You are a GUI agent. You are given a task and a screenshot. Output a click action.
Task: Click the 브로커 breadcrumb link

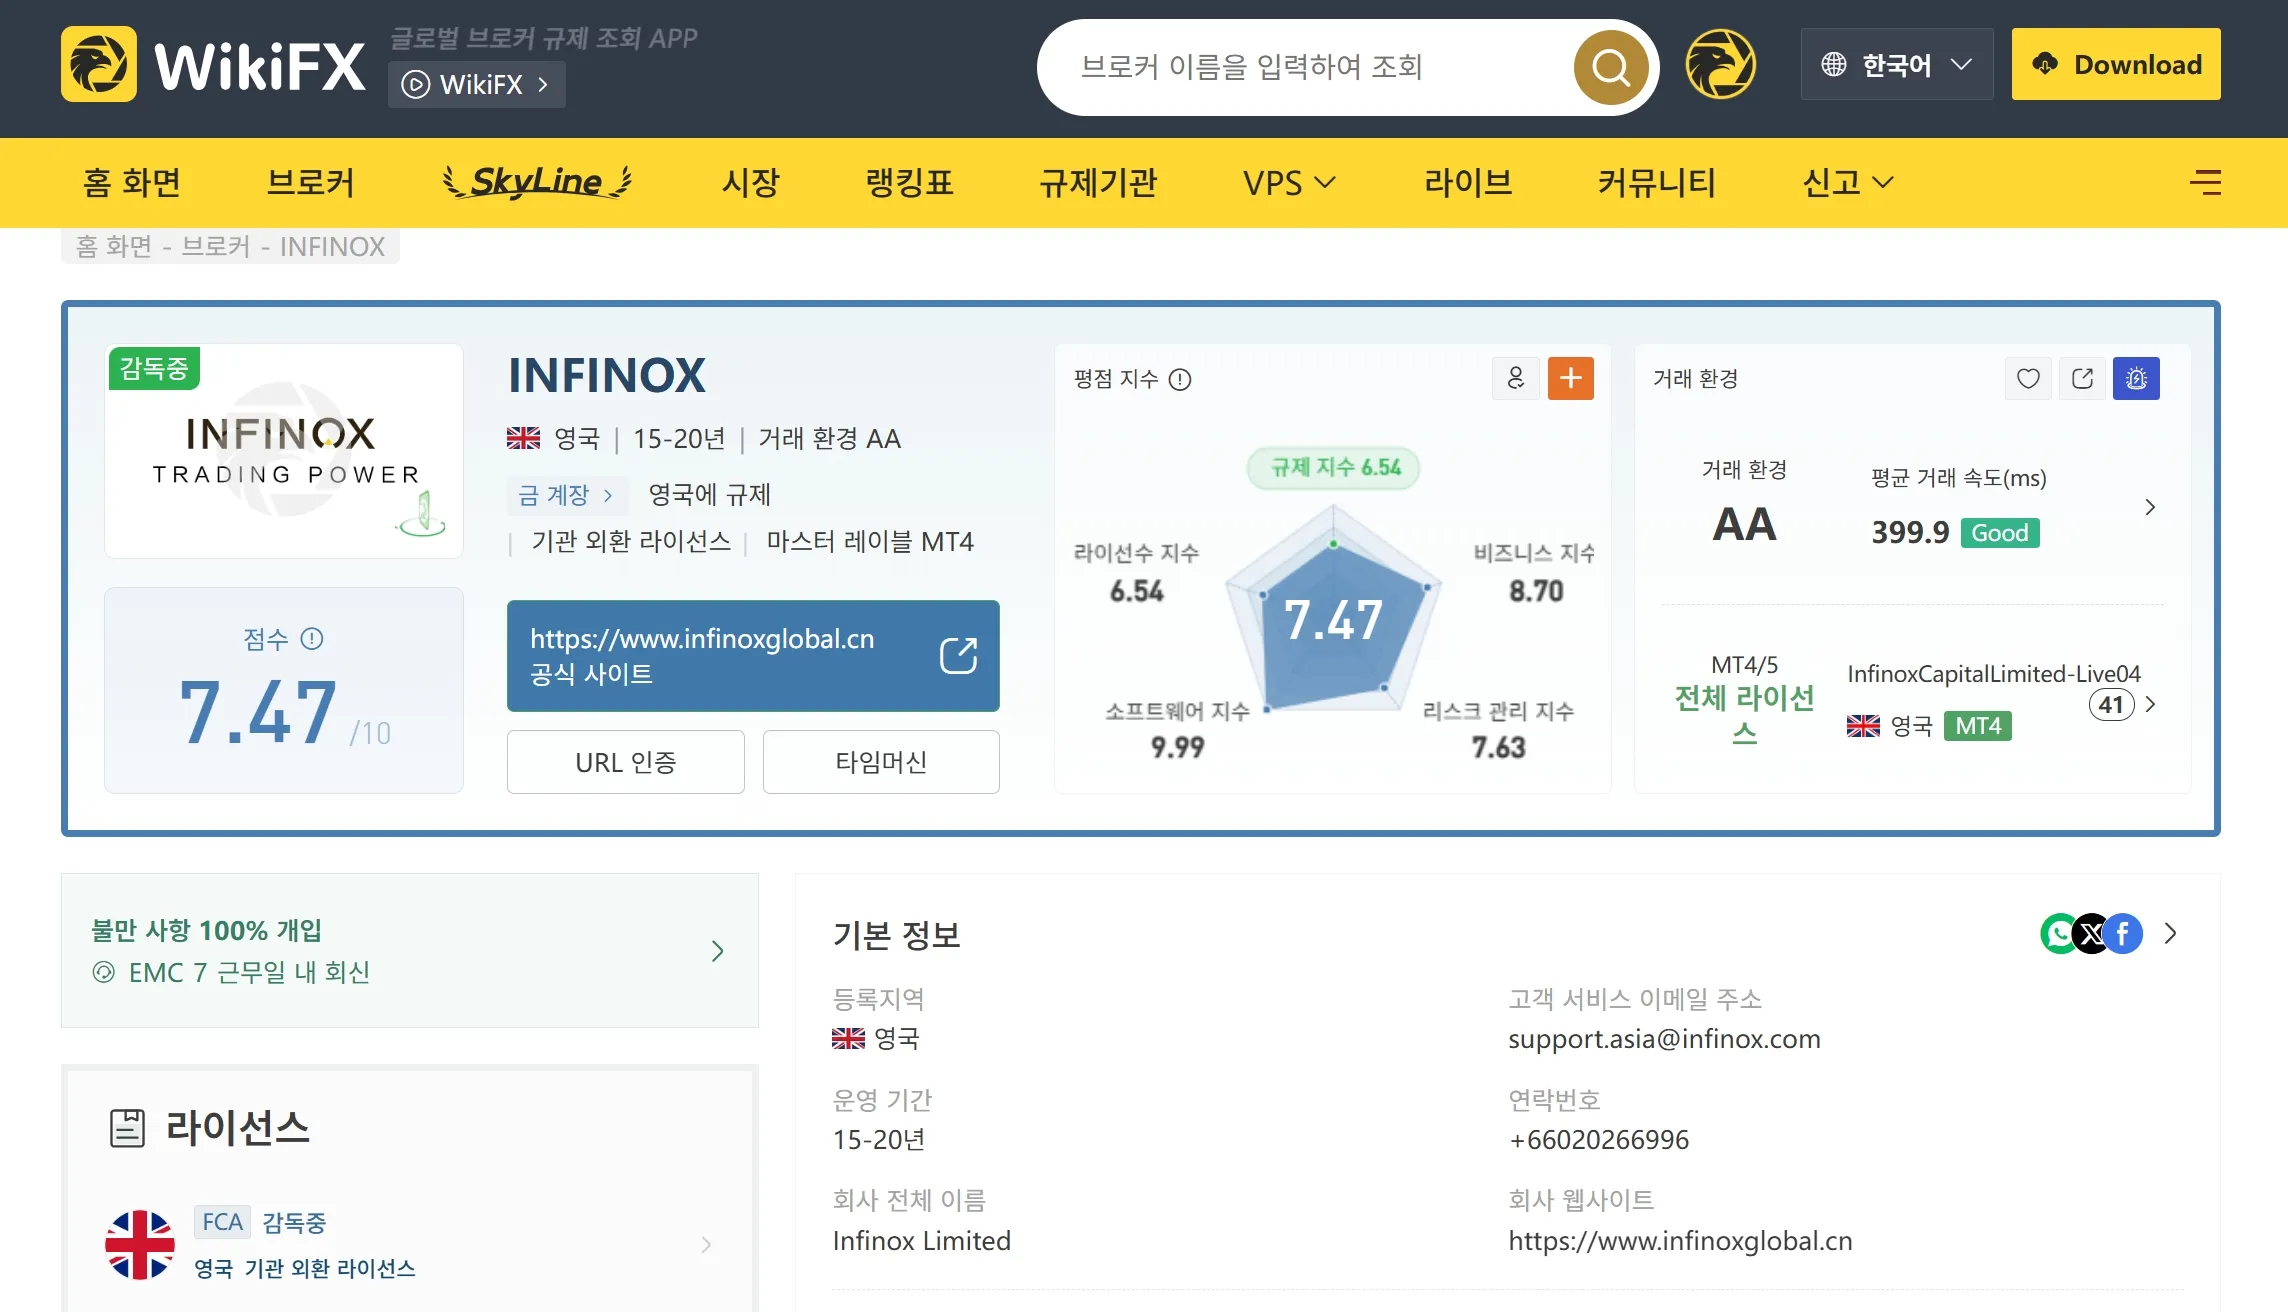(x=215, y=246)
